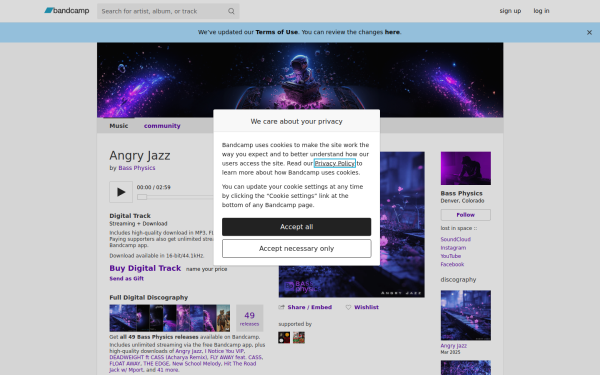Choose Accept necessary only
600x375 pixels.
click(x=297, y=249)
